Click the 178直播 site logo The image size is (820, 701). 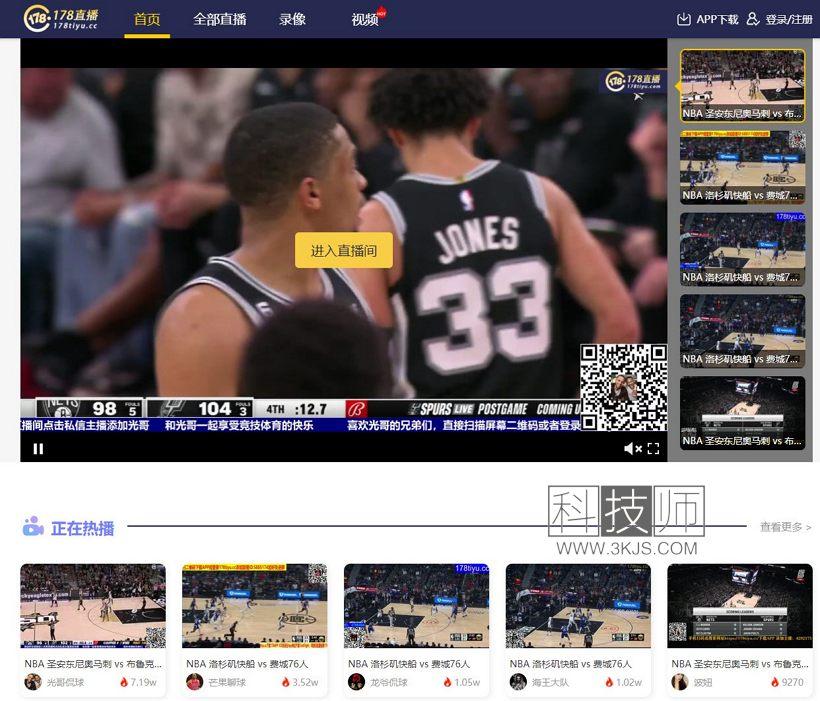tap(61, 18)
